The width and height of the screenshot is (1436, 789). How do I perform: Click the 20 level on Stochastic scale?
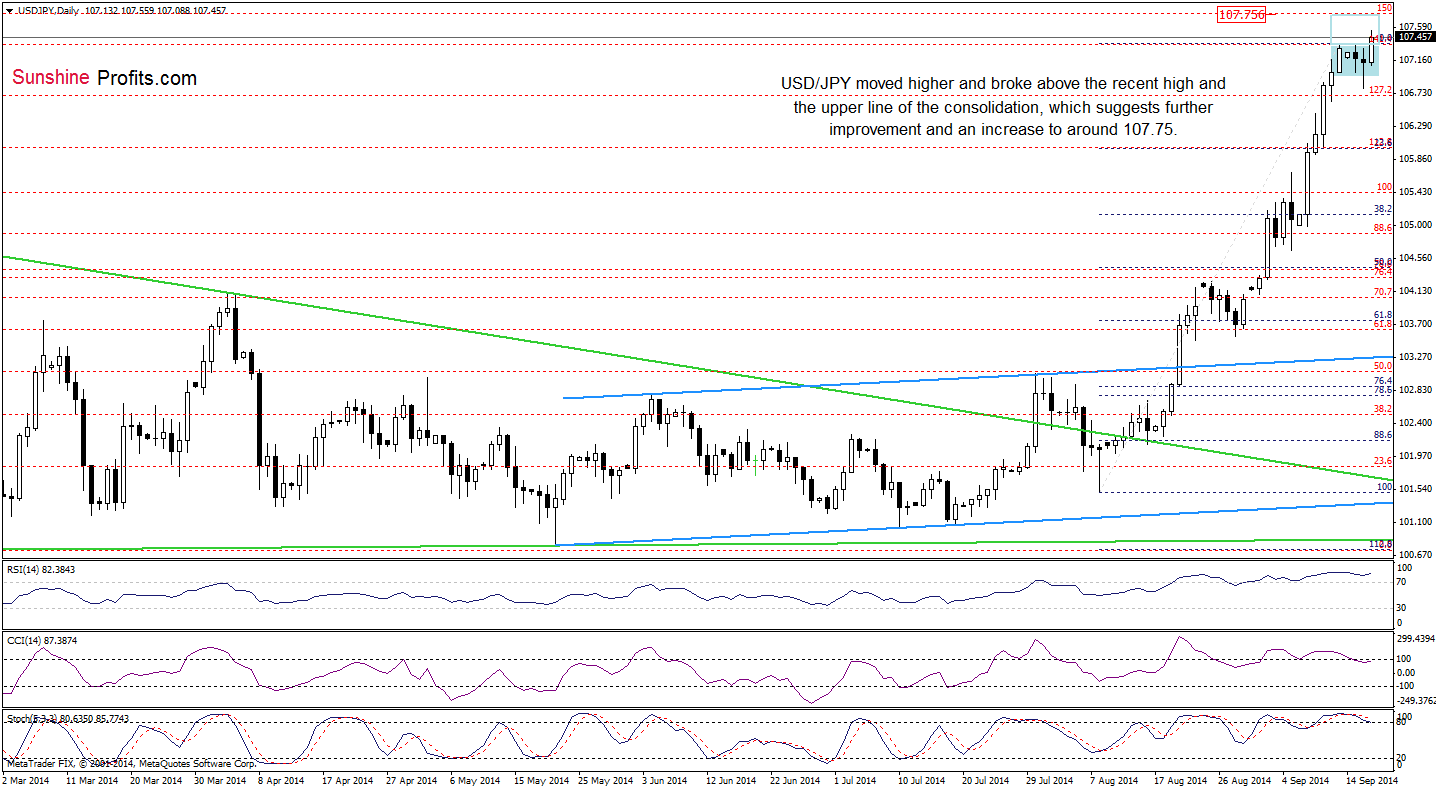pos(1404,757)
